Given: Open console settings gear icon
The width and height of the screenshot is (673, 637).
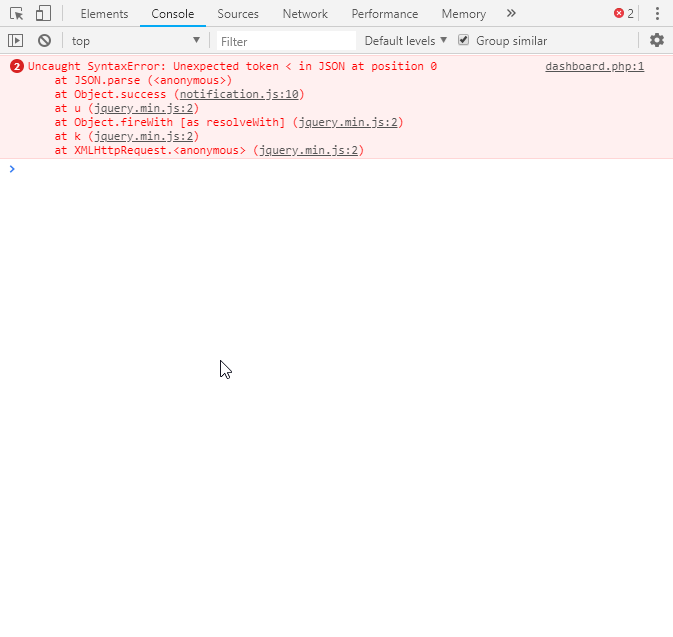Looking at the screenshot, I should [x=657, y=40].
